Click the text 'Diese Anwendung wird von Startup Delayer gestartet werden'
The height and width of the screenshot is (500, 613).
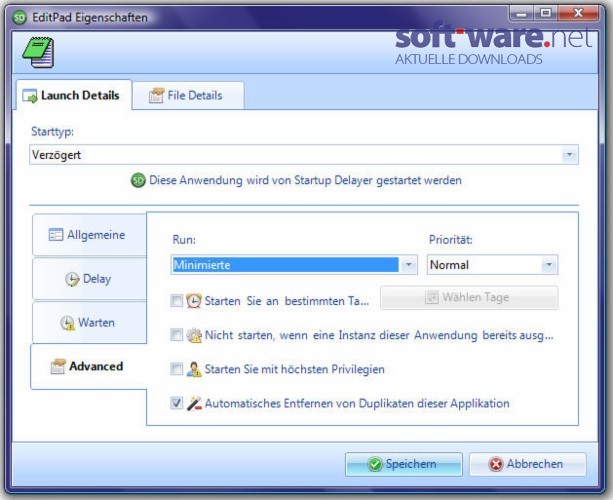305,180
